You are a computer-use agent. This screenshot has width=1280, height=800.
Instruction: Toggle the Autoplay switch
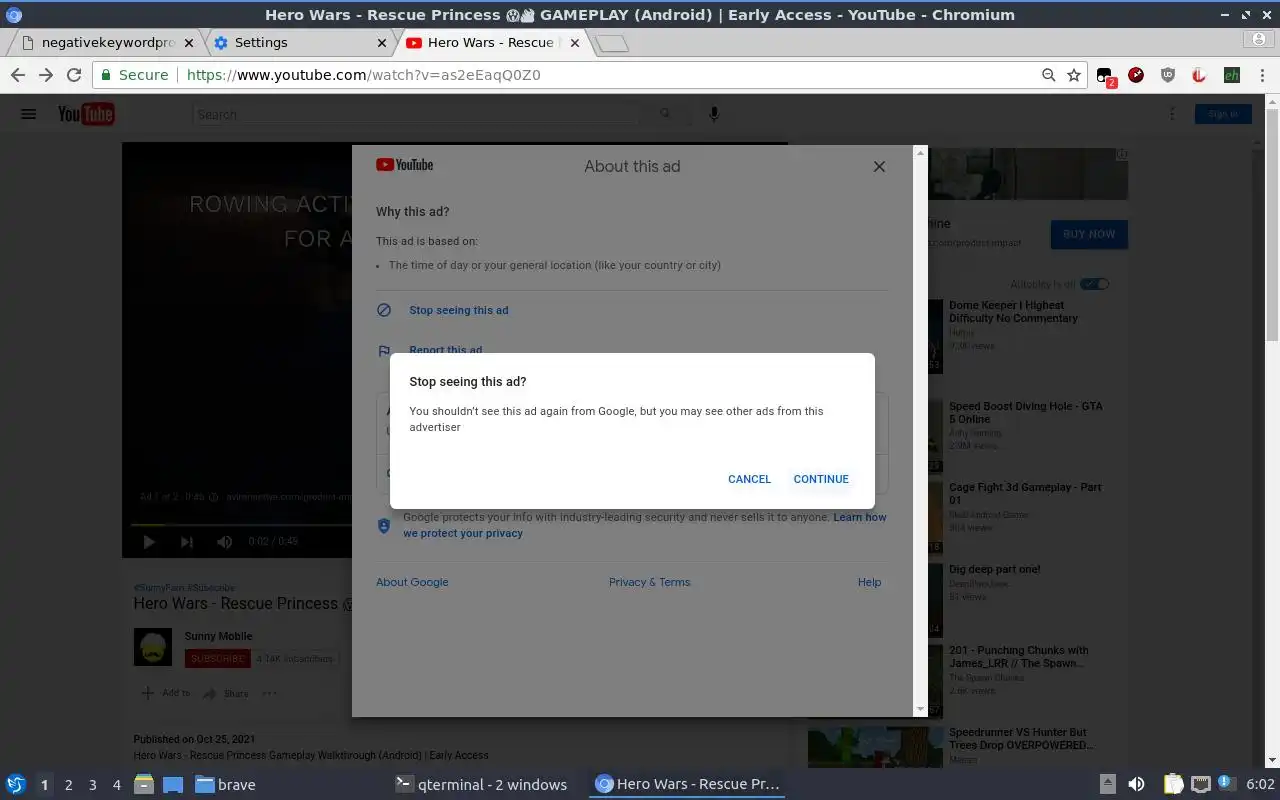[x=1095, y=284]
